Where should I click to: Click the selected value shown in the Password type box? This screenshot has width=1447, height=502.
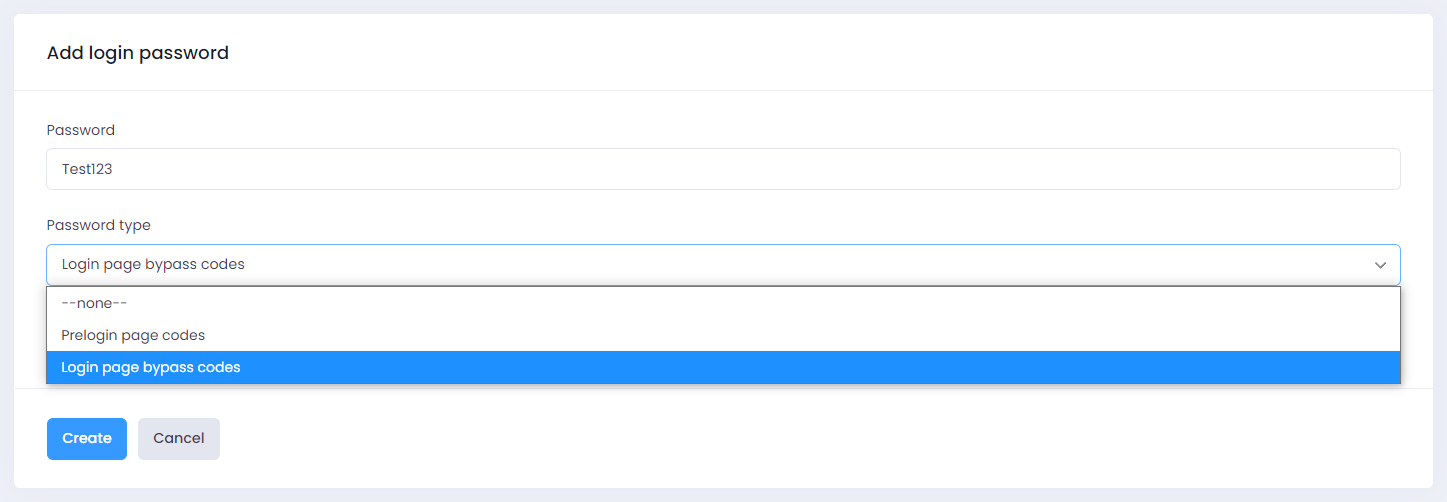(x=153, y=265)
